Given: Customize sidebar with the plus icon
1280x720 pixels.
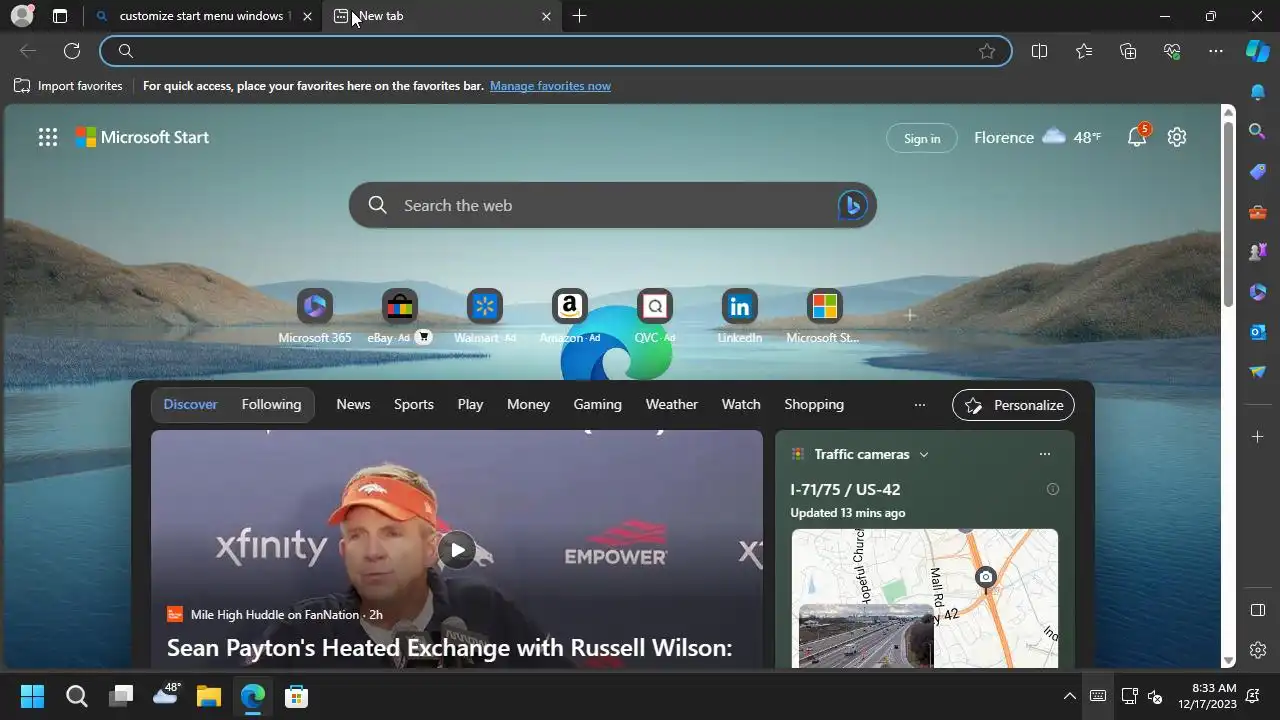Looking at the screenshot, I should point(1258,436).
